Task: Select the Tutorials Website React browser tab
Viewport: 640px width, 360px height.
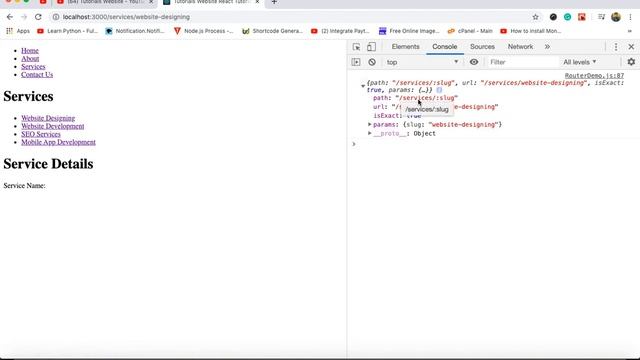Action: click(x=210, y=2)
